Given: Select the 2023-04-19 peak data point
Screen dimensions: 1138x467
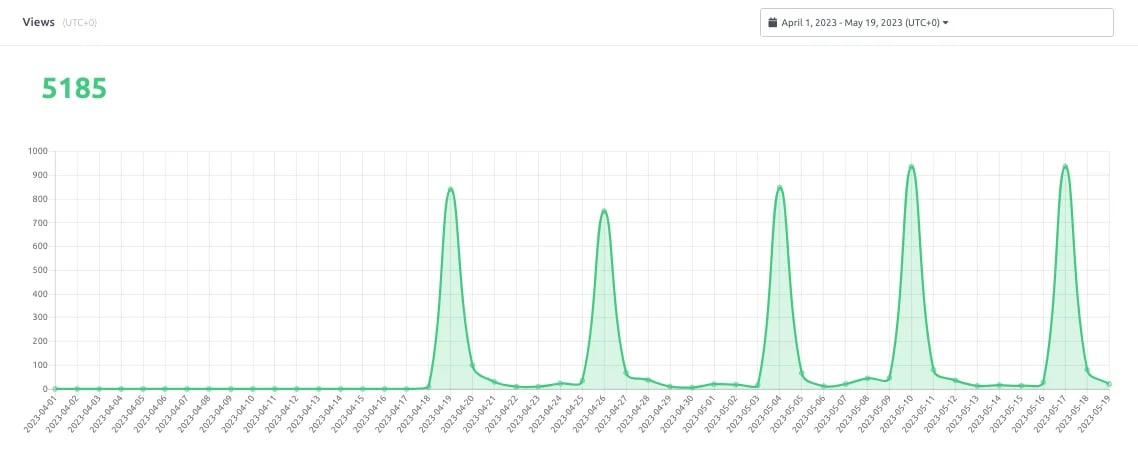Looking at the screenshot, I should pyautogui.click(x=451, y=190).
